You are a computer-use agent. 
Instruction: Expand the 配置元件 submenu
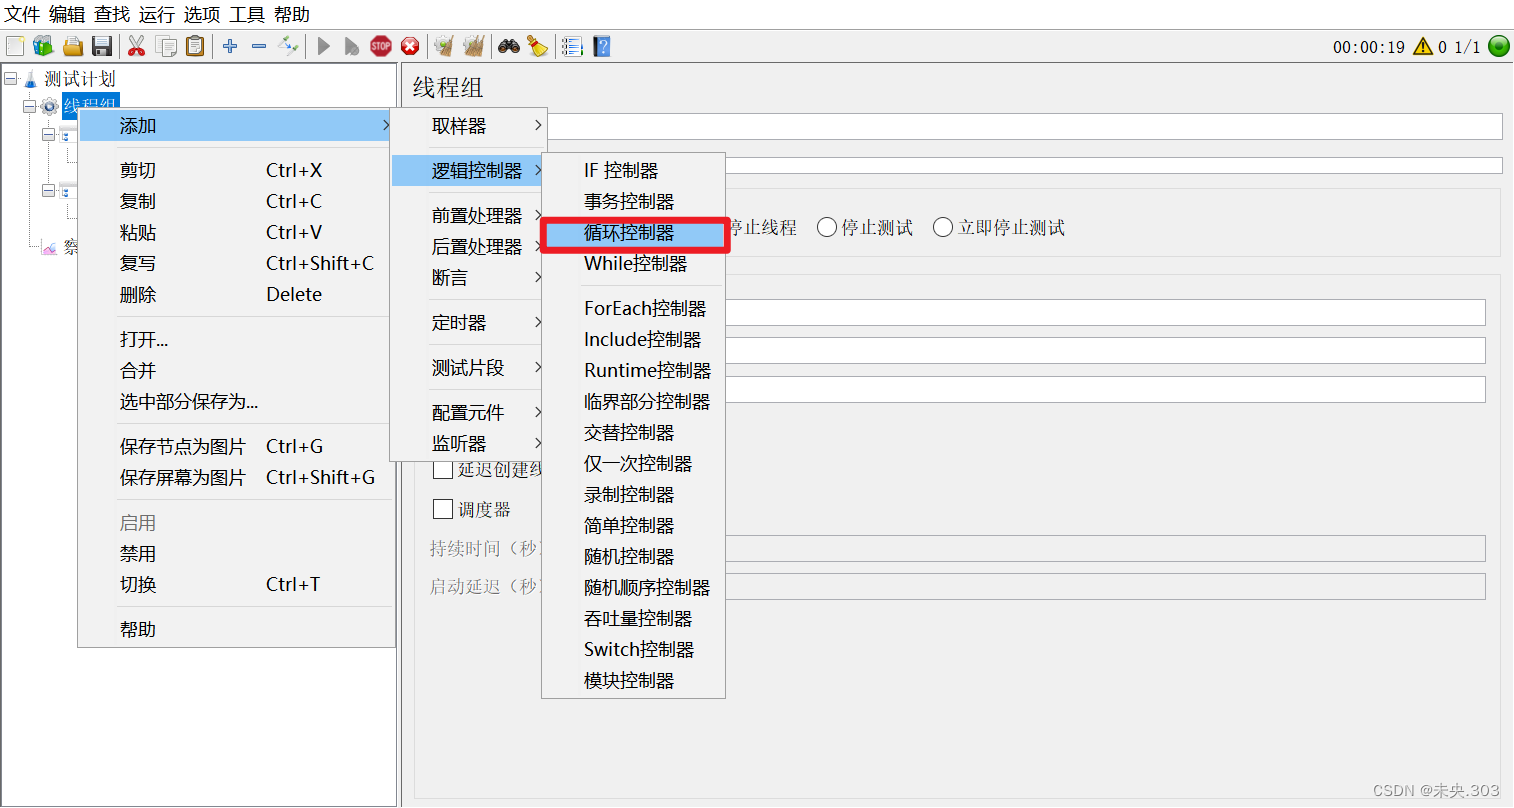pos(468,412)
